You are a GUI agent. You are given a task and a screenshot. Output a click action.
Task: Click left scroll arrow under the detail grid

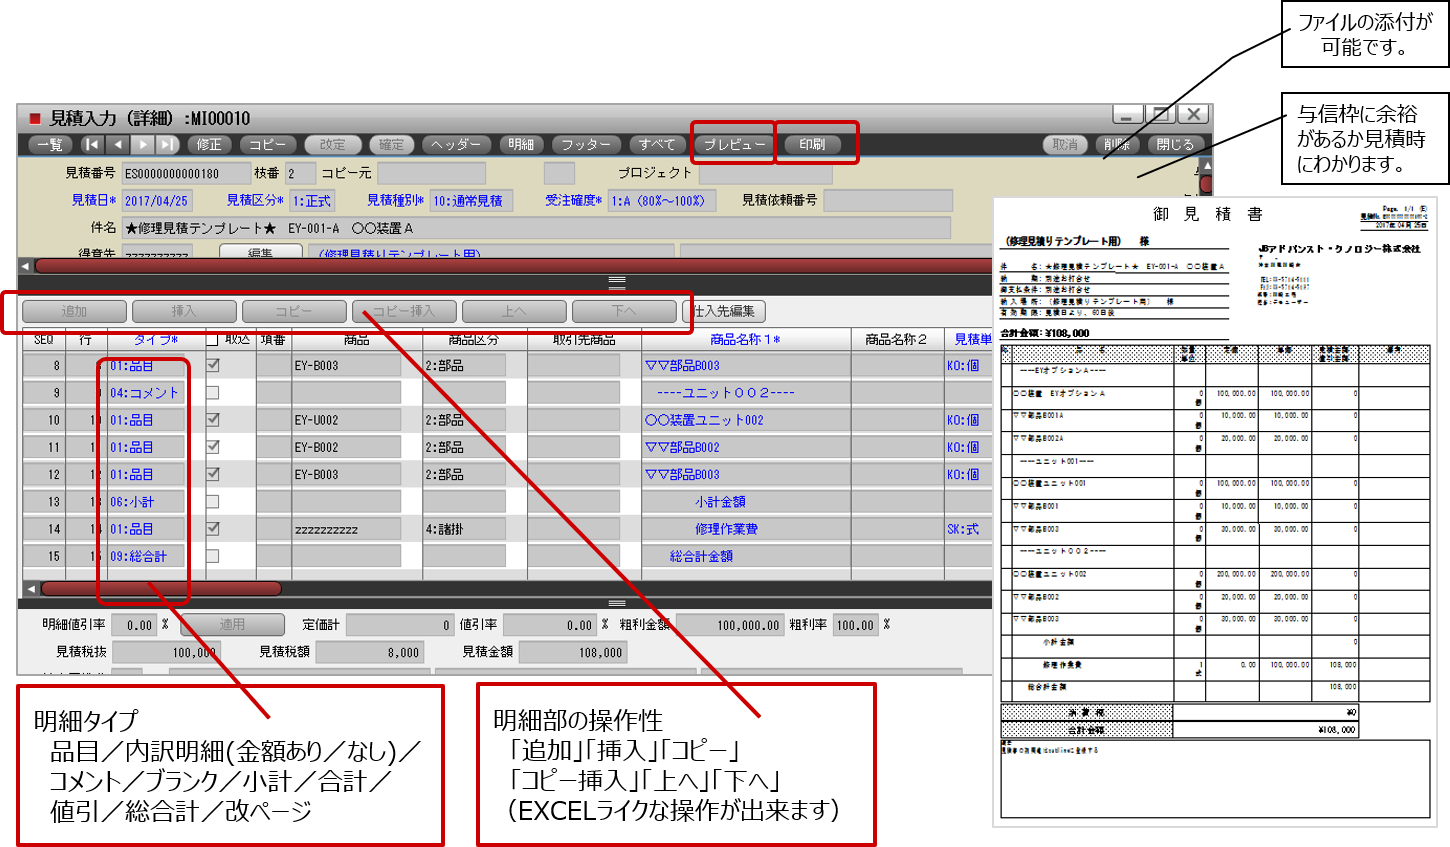pyautogui.click(x=31, y=589)
